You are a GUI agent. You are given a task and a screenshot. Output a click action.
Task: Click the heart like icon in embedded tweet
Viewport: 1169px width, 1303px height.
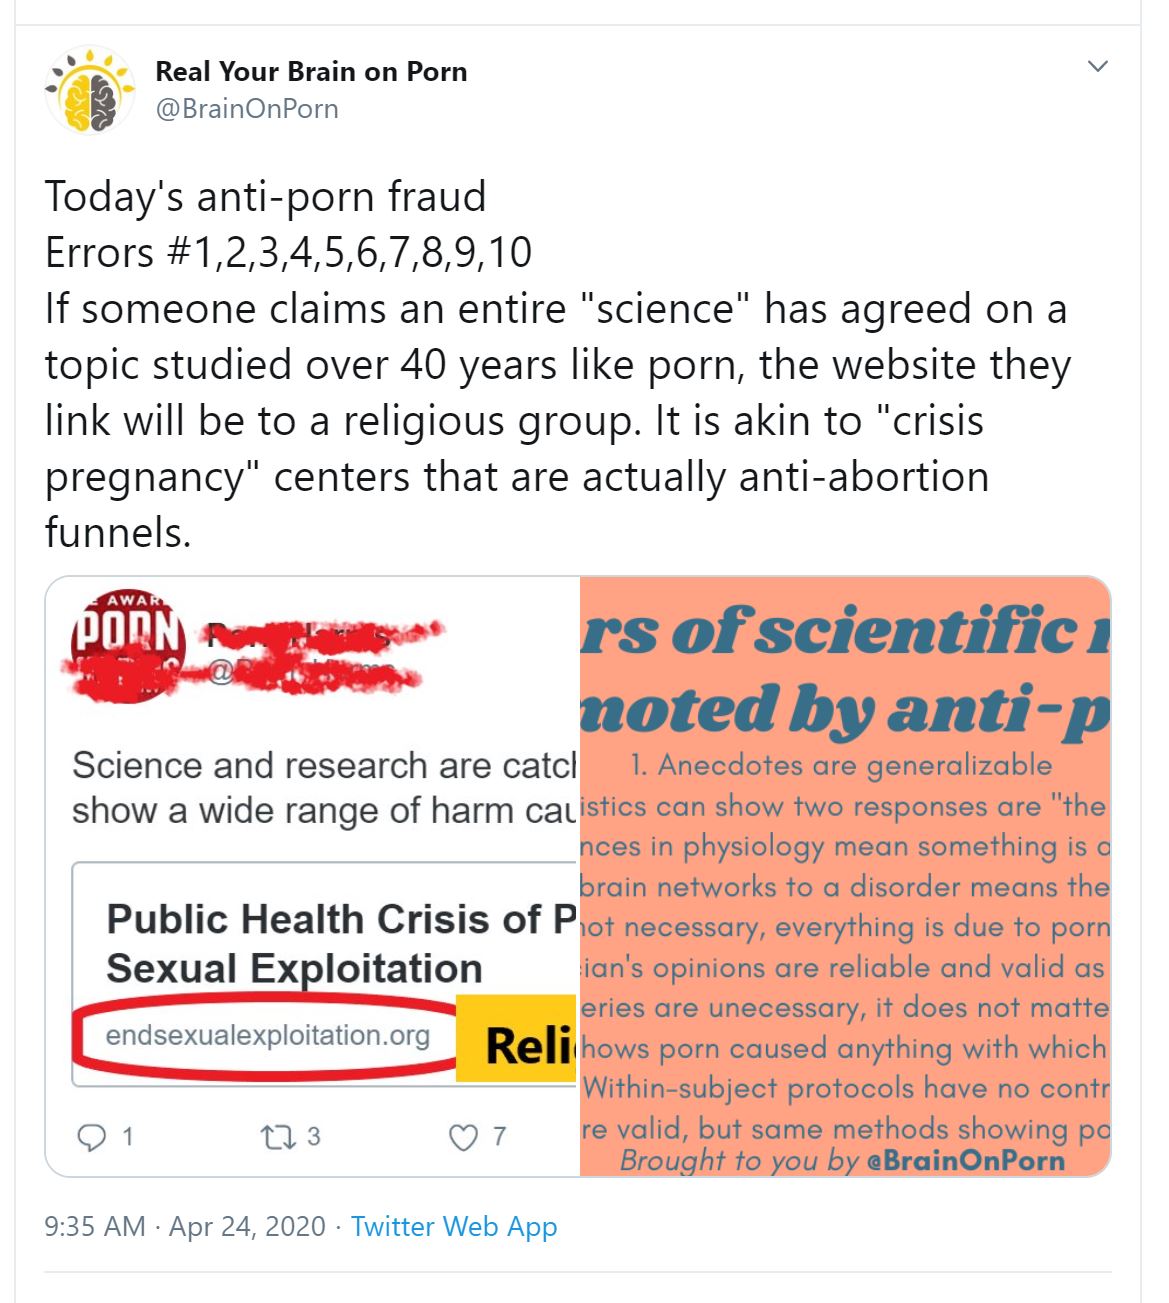point(462,1138)
